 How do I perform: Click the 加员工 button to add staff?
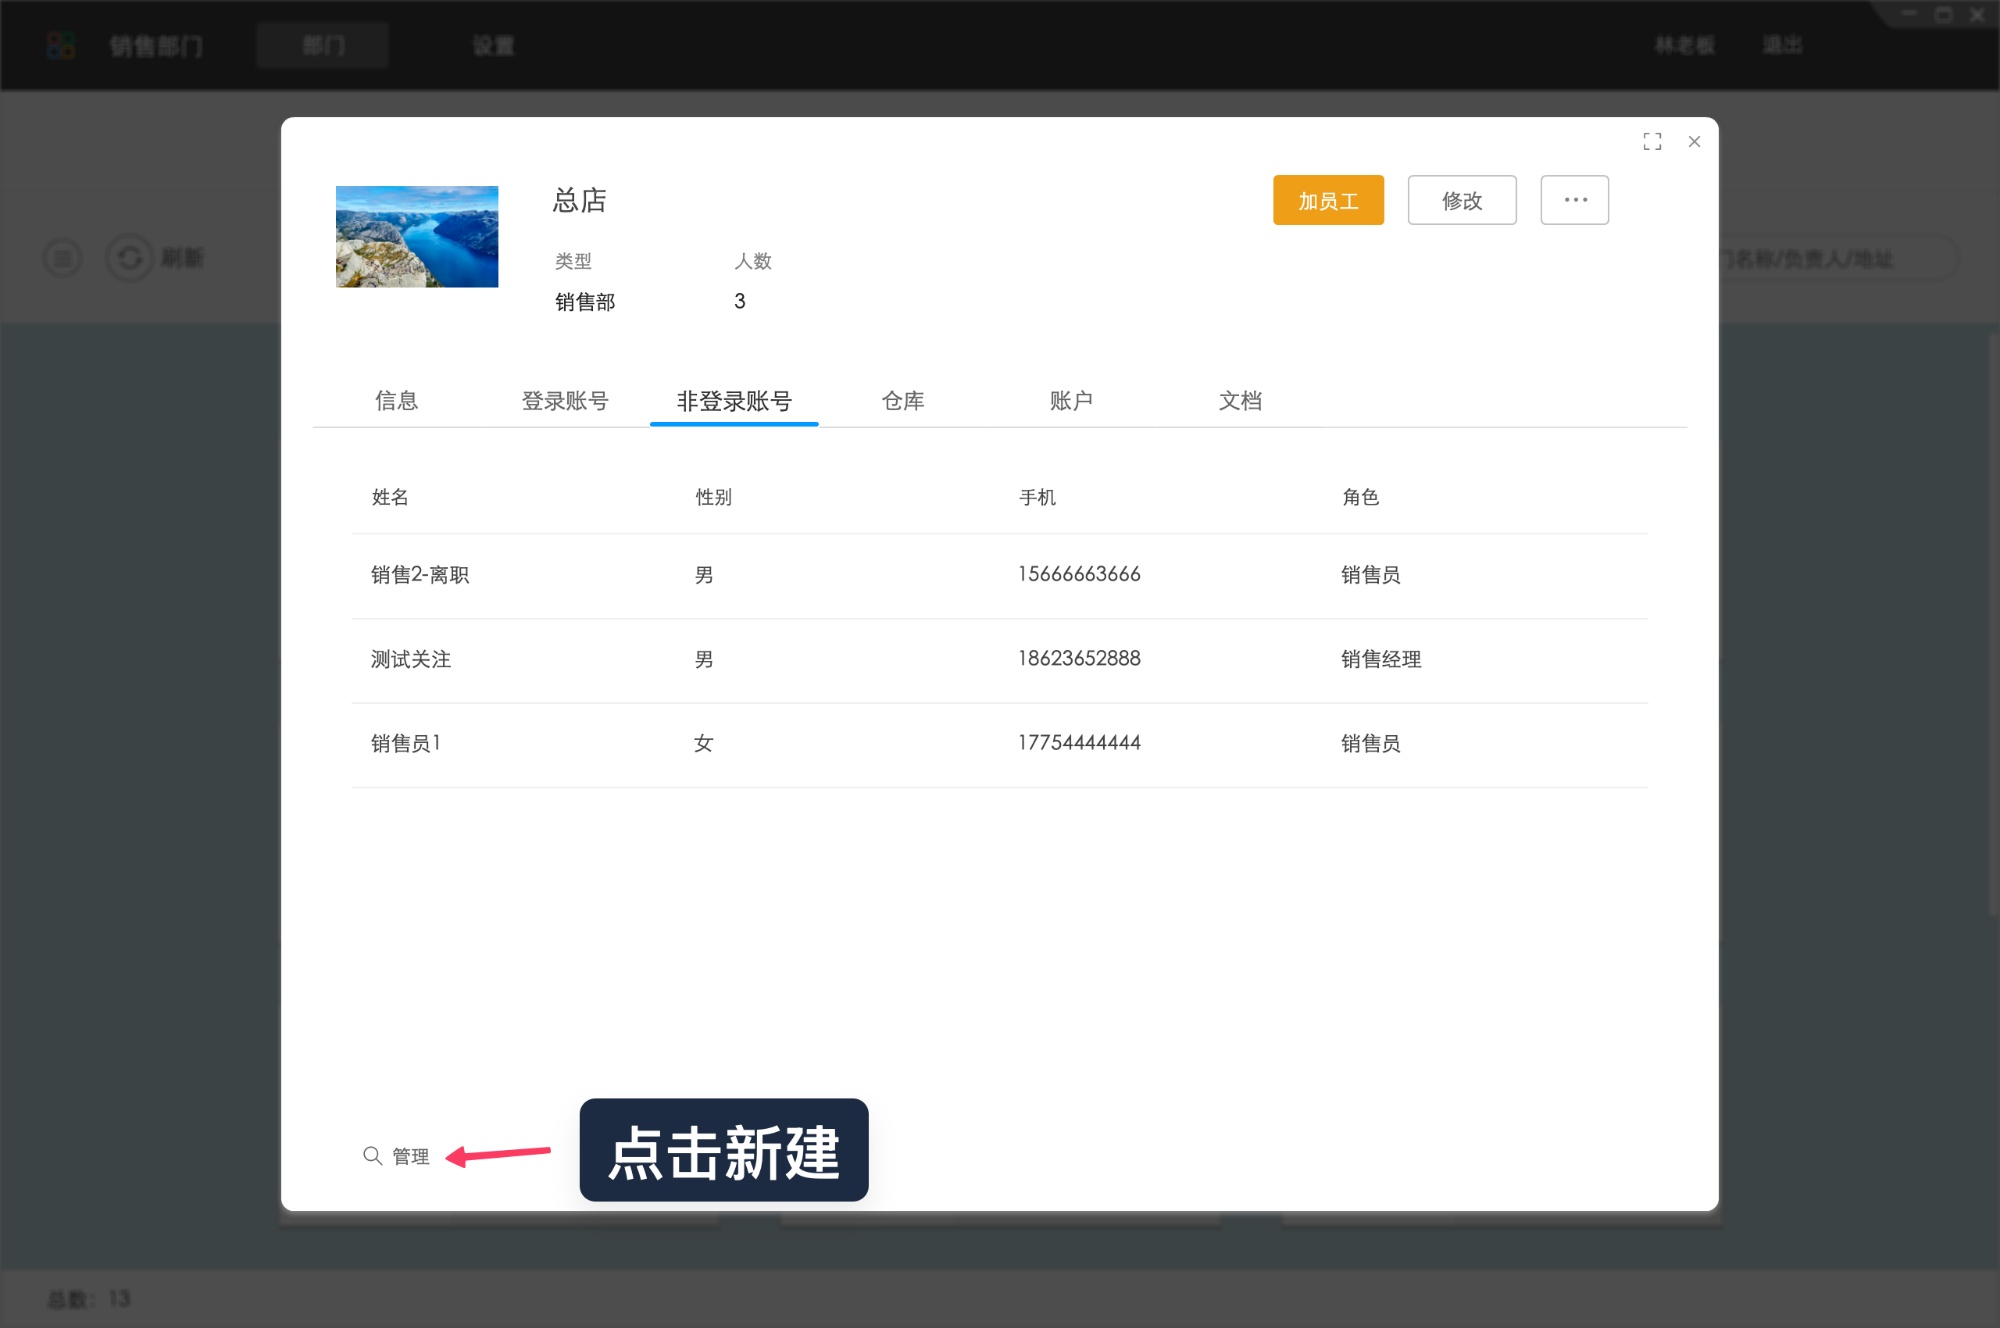pyautogui.click(x=1328, y=199)
